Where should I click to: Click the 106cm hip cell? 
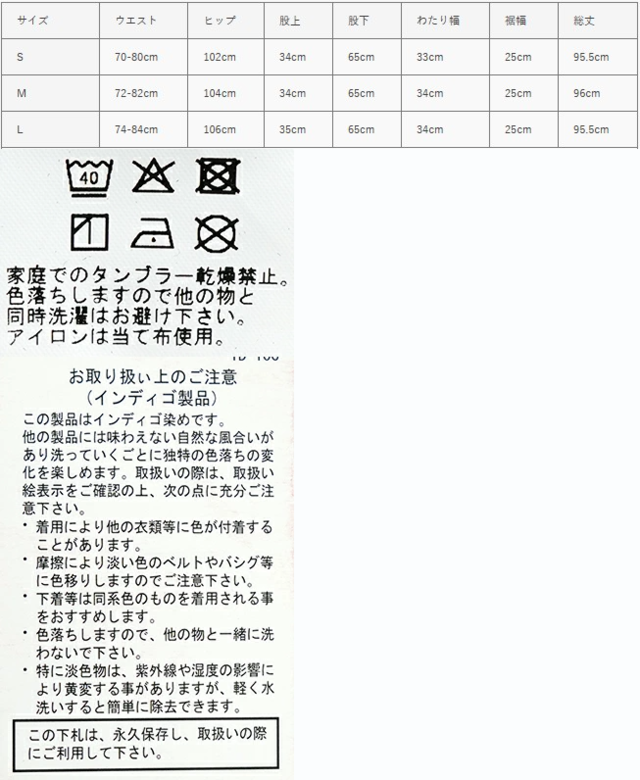215,129
